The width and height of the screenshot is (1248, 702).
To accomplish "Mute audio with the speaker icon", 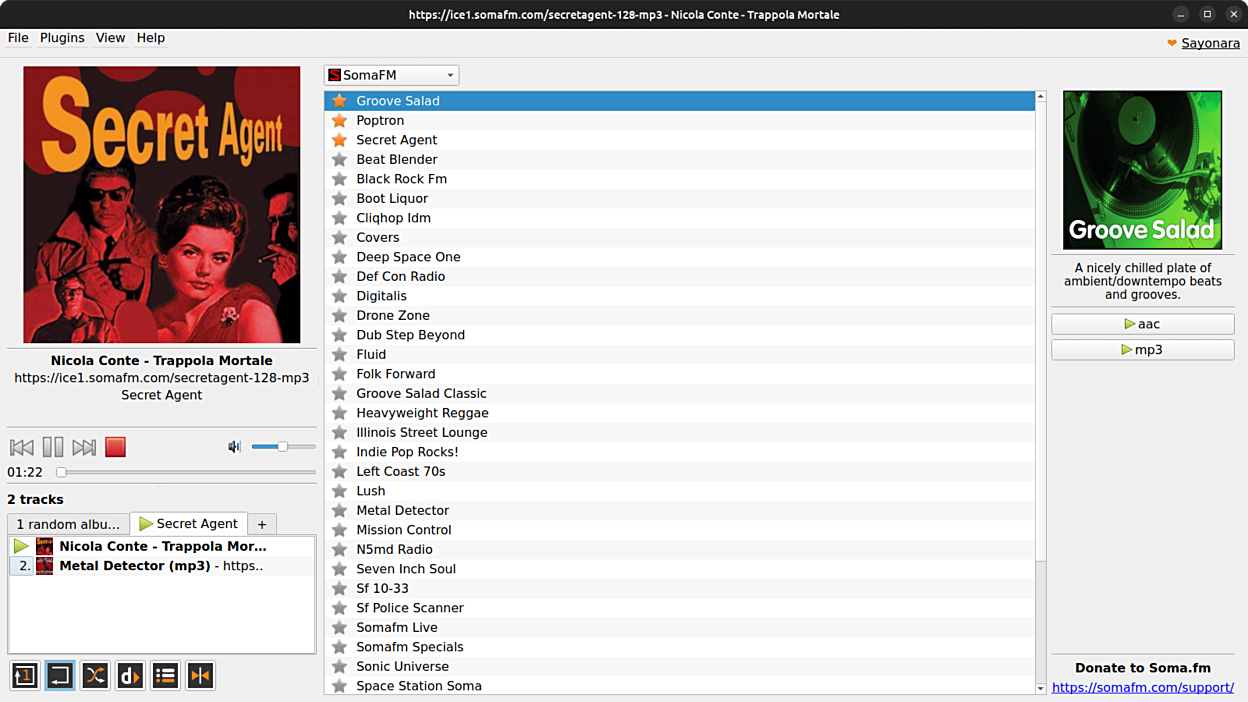I will pos(234,447).
